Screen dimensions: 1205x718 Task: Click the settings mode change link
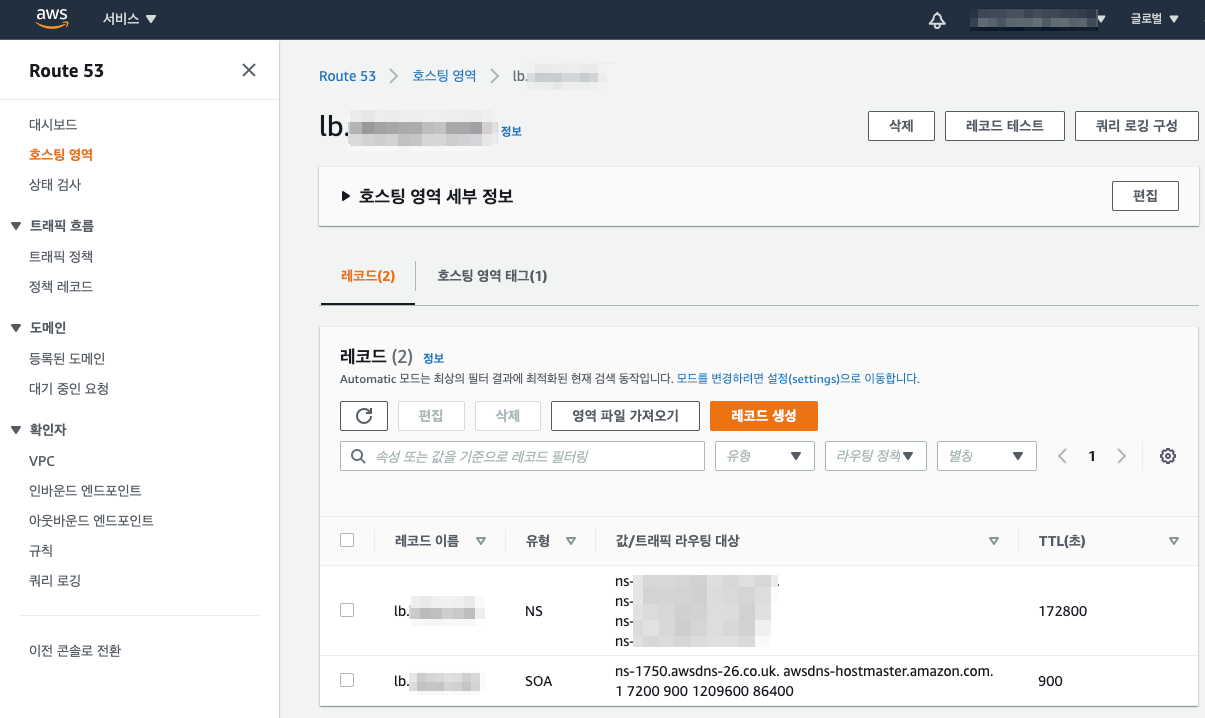point(798,379)
